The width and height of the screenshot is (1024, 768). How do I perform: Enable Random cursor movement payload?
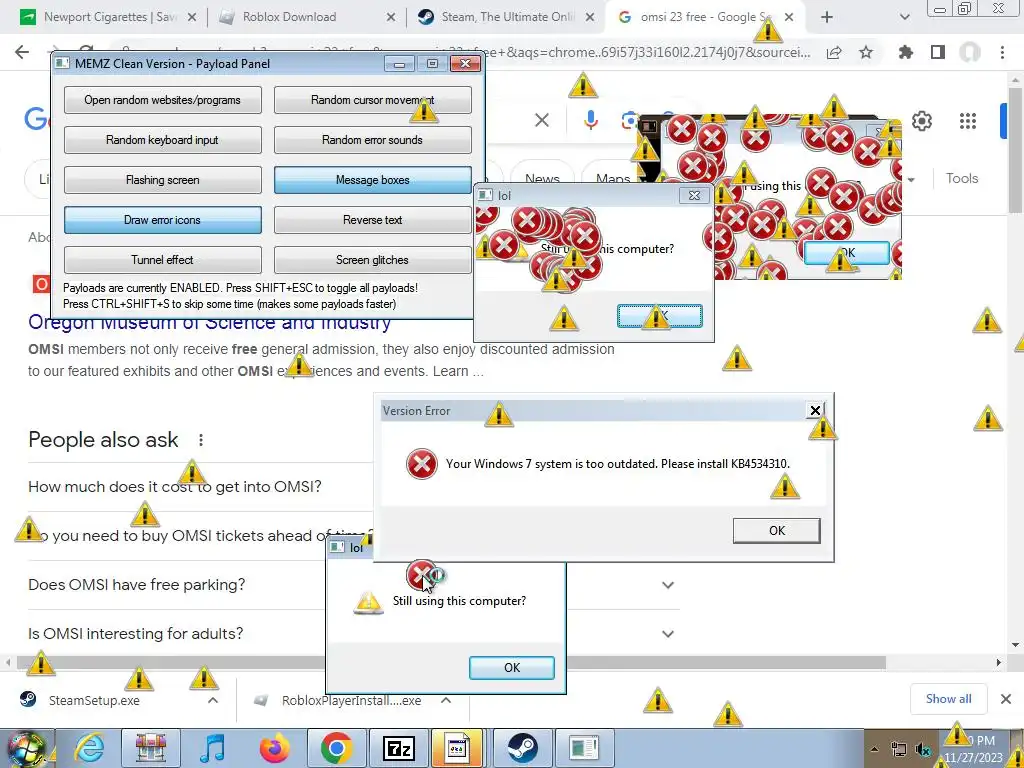point(372,100)
